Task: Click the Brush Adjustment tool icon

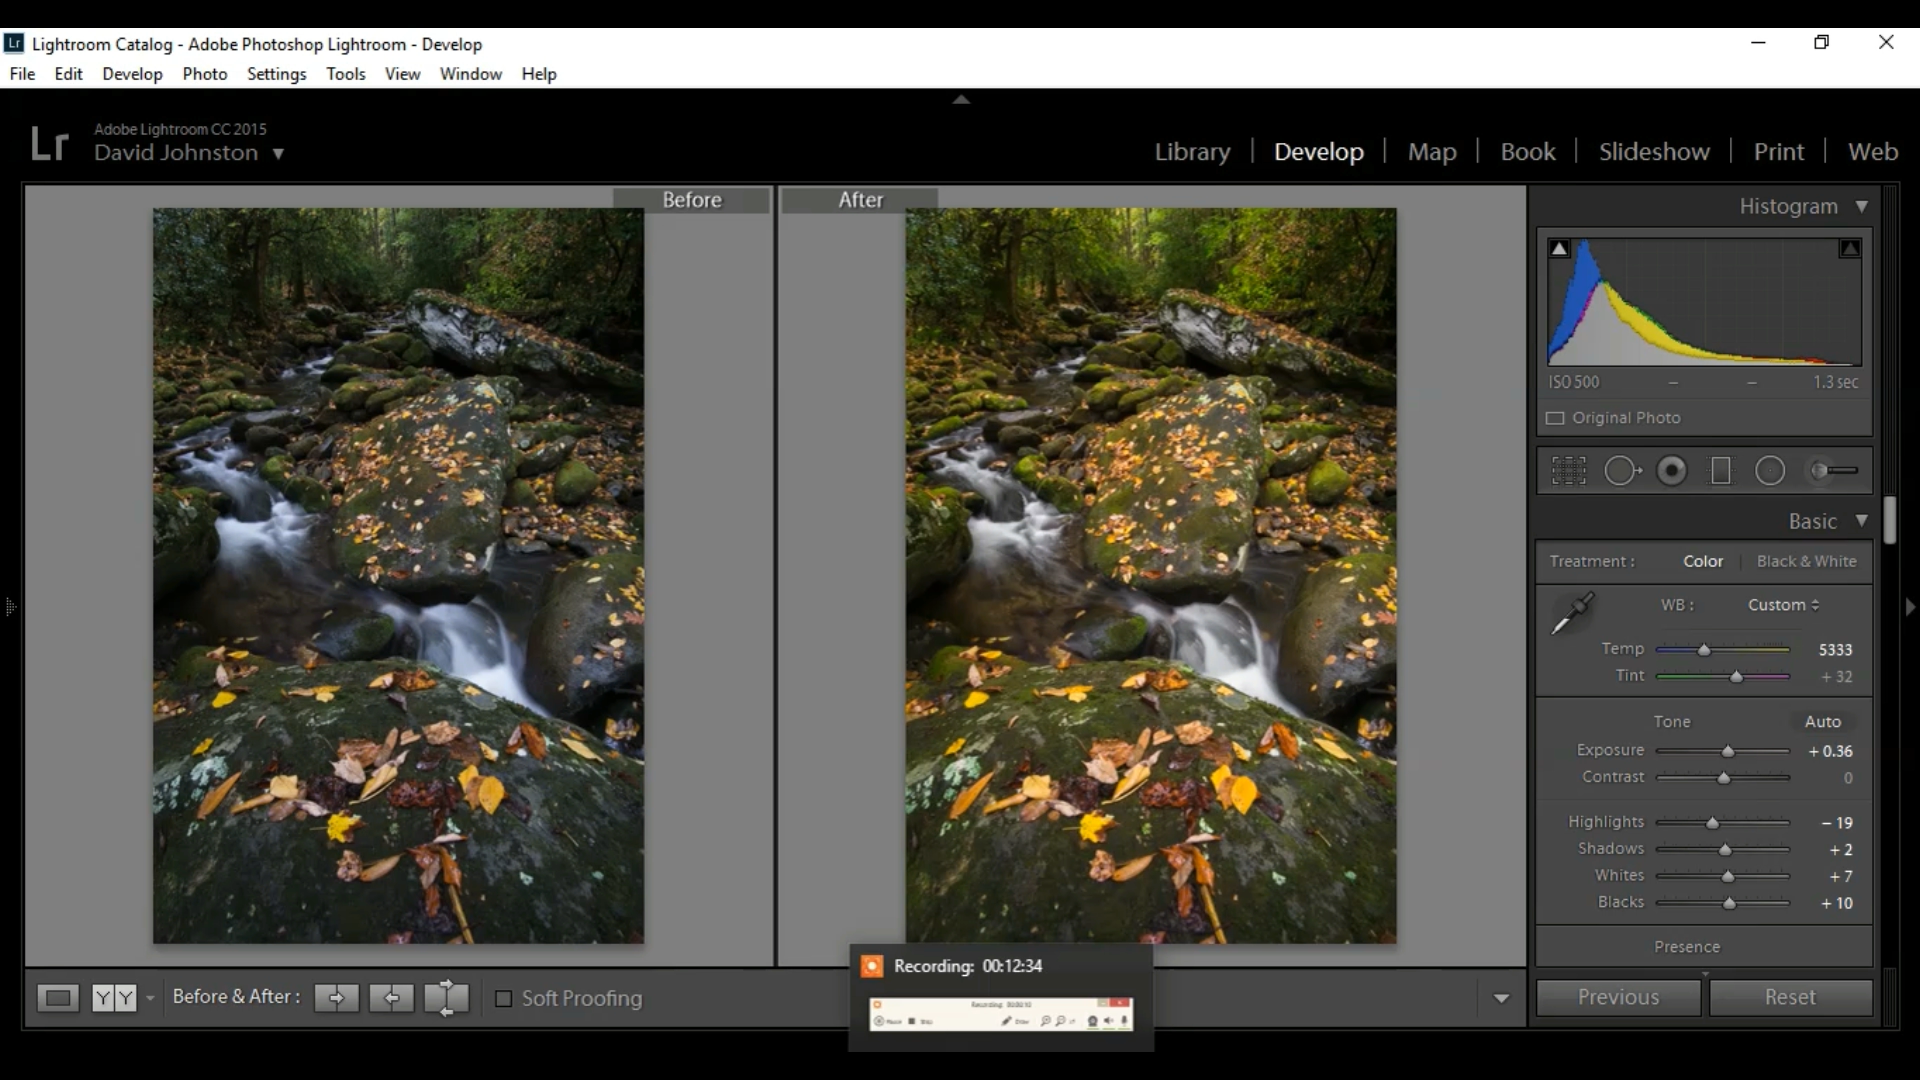Action: coord(1832,471)
